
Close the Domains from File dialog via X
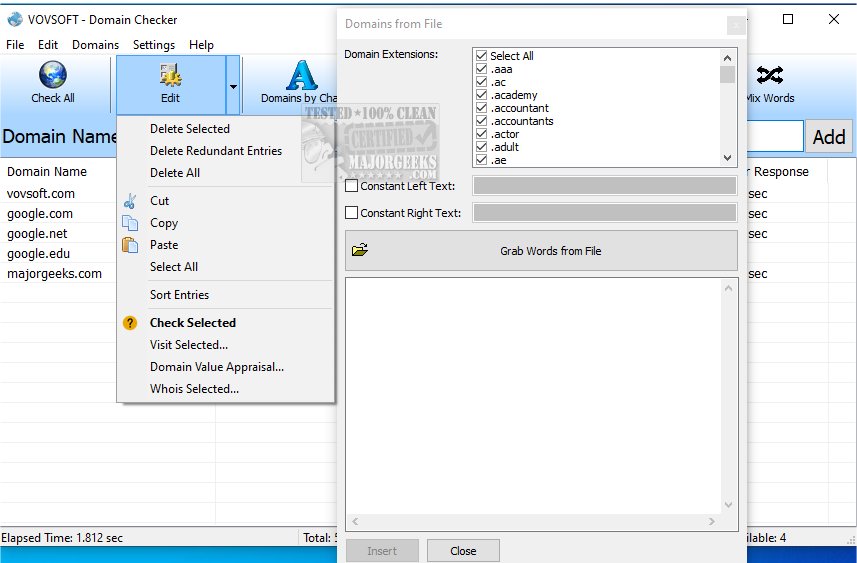[x=736, y=25]
